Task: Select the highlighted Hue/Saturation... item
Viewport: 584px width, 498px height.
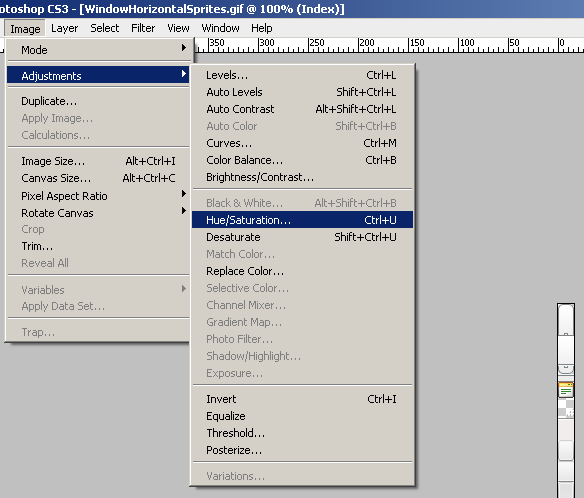Action: point(302,220)
